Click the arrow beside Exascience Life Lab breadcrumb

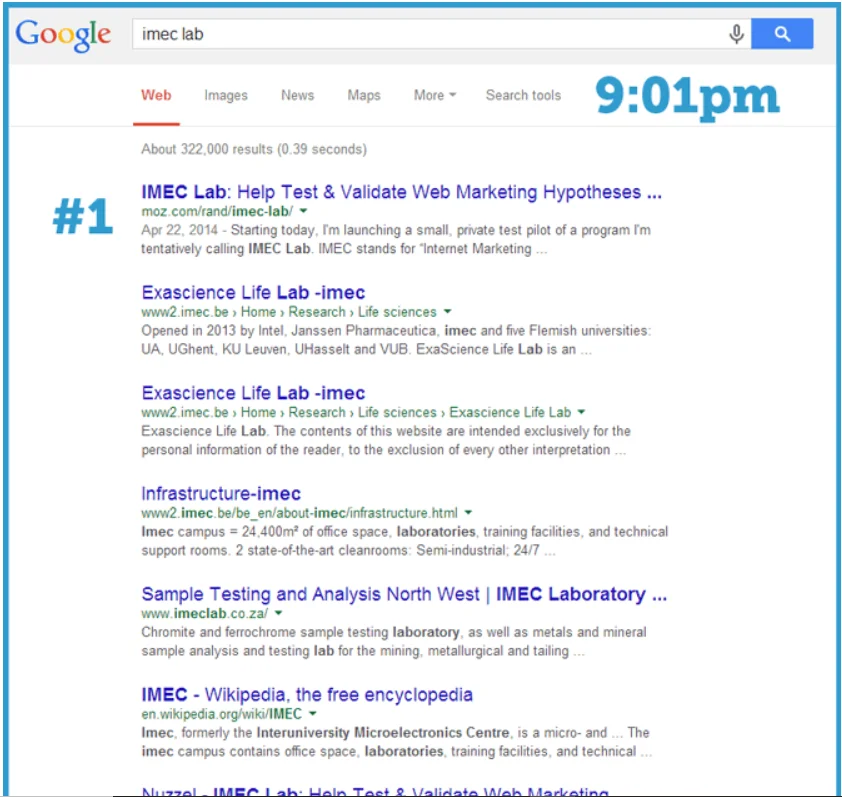(x=582, y=411)
